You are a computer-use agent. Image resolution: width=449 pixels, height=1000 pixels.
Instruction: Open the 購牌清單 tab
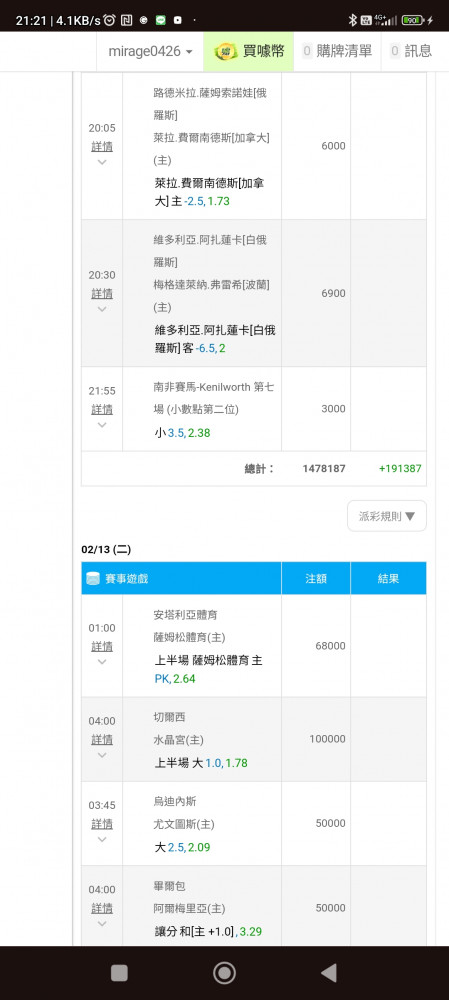coord(337,52)
